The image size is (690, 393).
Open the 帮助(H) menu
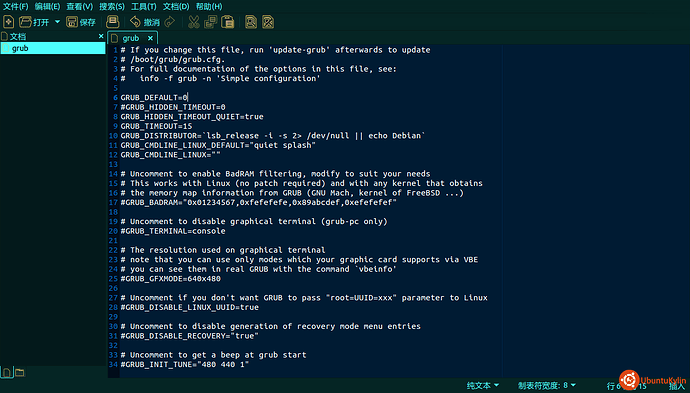tap(209, 7)
